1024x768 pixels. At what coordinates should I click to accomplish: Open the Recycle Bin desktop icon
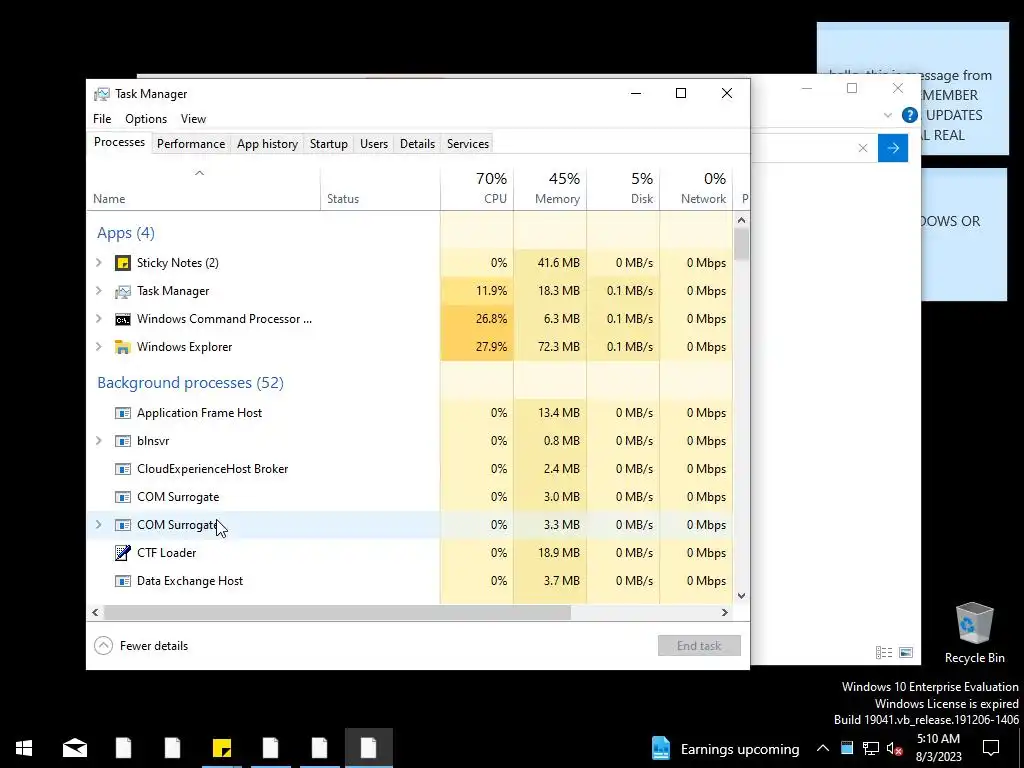point(974,632)
